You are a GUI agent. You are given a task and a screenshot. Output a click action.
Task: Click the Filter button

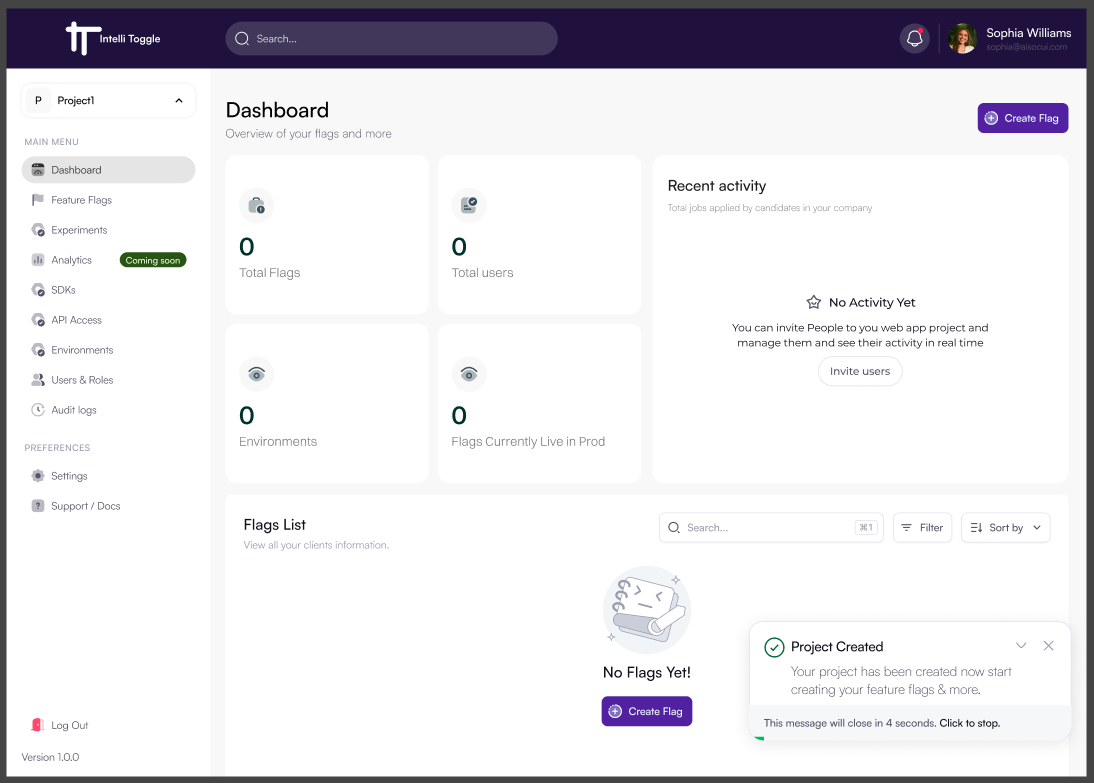(921, 528)
